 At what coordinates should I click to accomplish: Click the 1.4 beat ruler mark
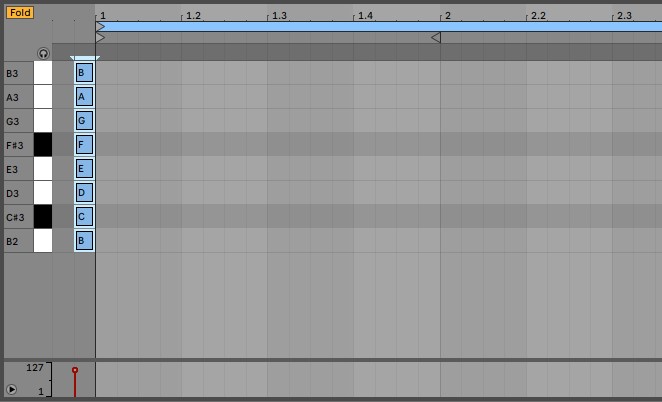pos(365,16)
